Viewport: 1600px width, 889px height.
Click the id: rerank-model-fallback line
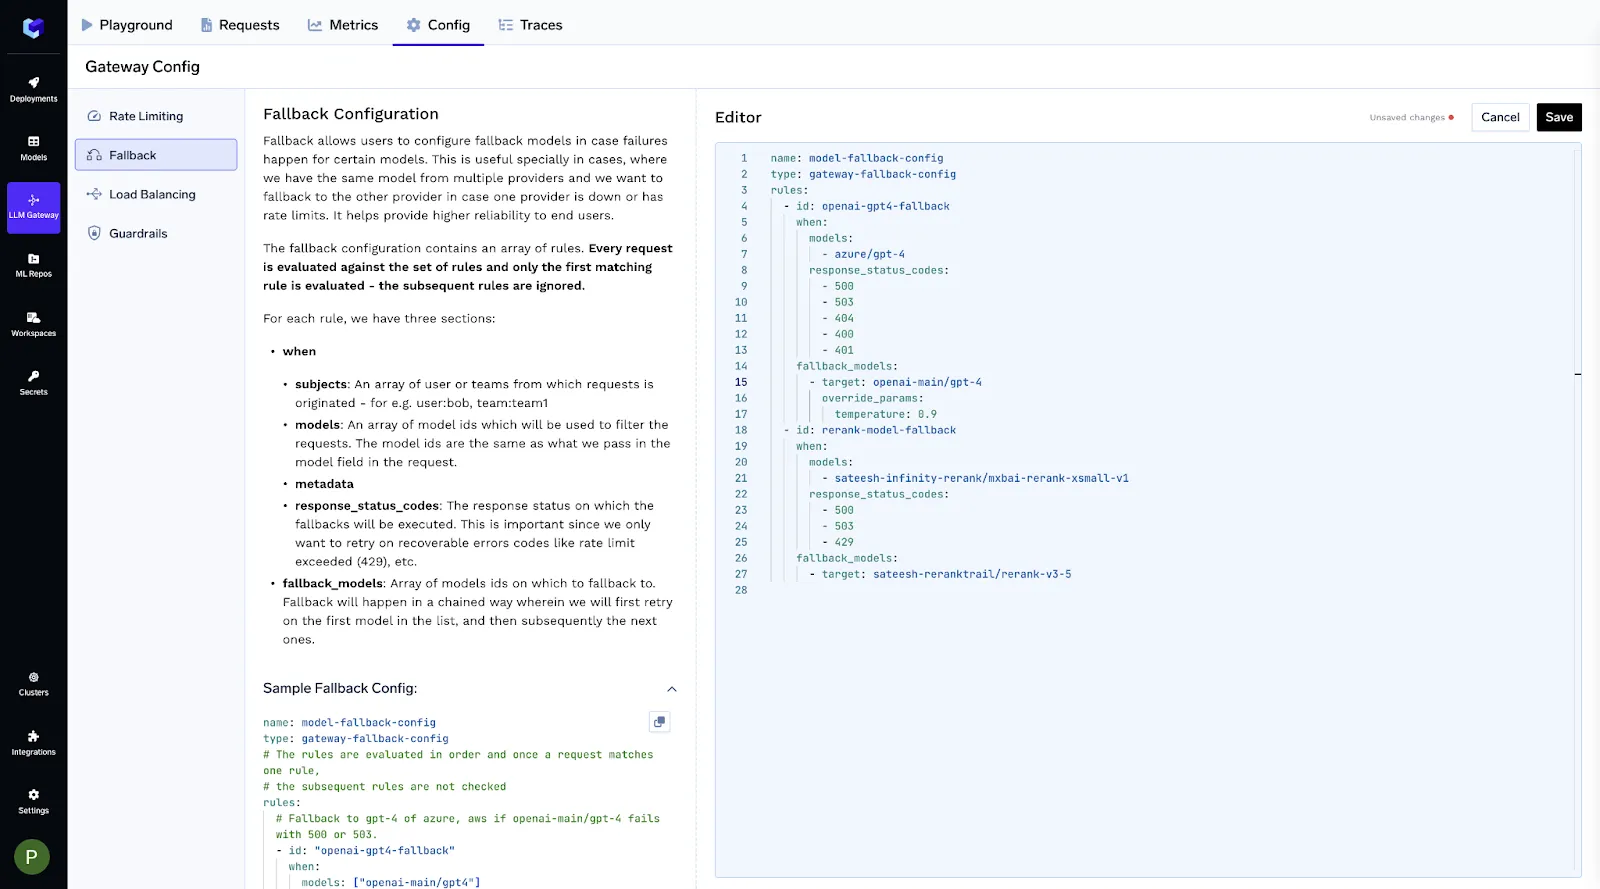coord(870,430)
